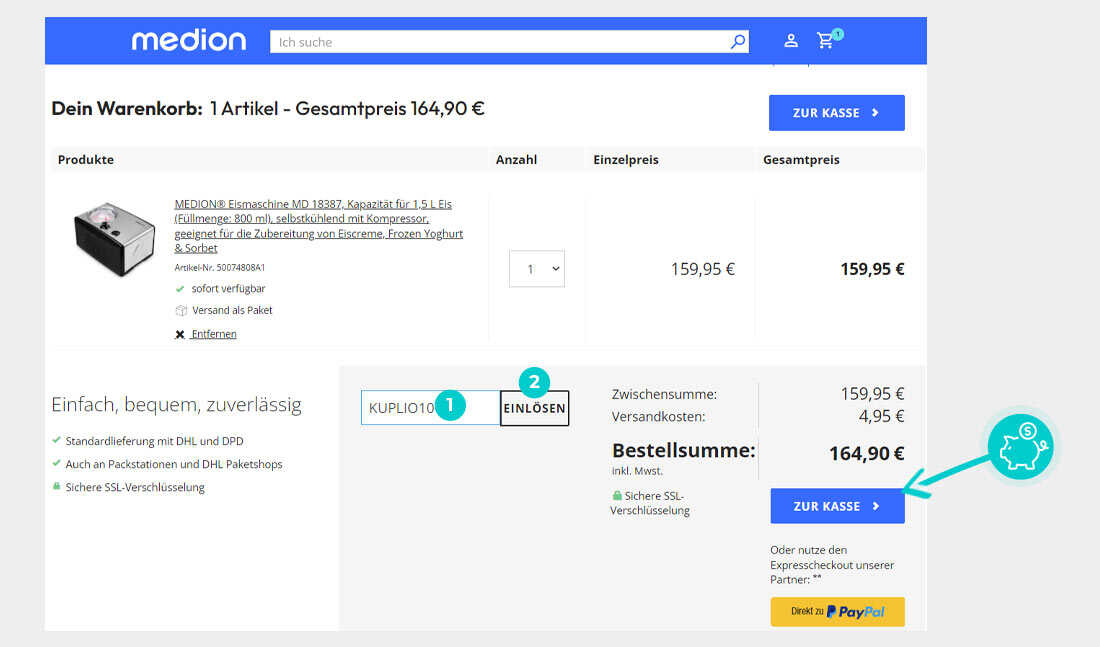The image size is (1100, 647).
Task: Click the lock icon beside 'Sichere SSL-Verschlüsselung' in totals
Action: 617,495
